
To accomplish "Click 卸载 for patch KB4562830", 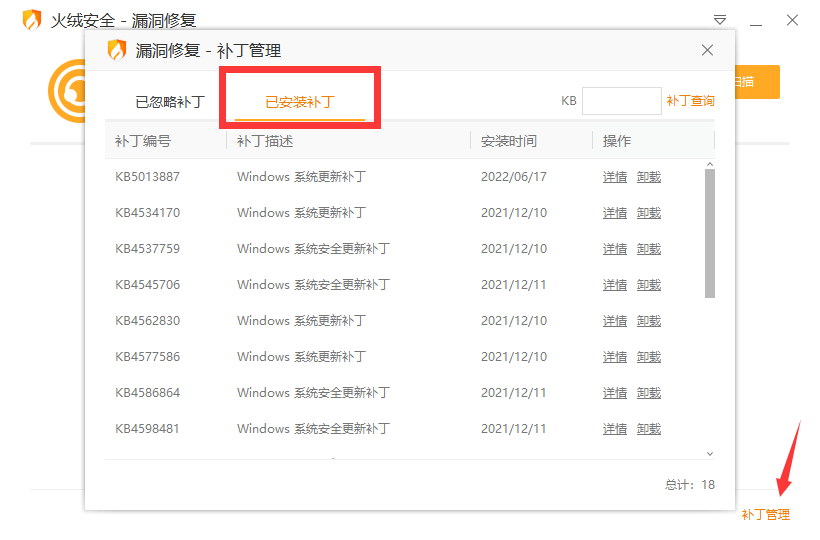I will (x=648, y=320).
